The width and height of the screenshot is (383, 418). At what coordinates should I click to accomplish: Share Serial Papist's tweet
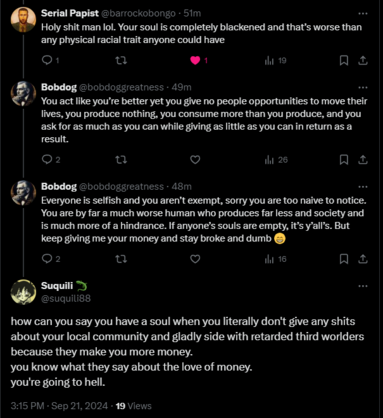click(363, 60)
